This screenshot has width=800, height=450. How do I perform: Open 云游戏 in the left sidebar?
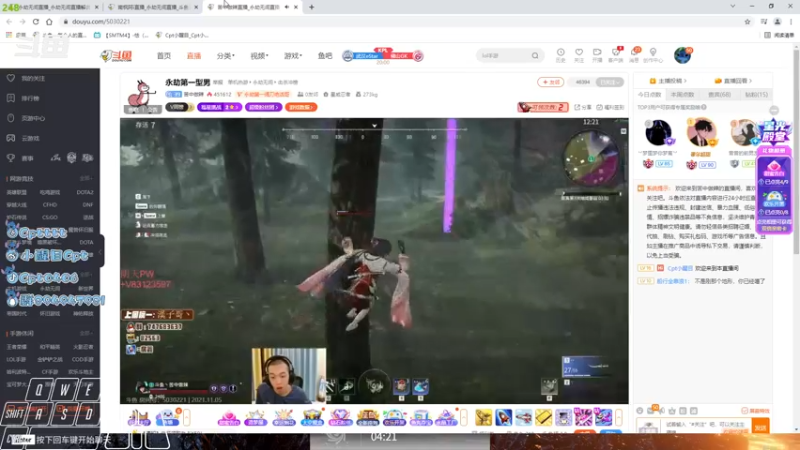tap(30, 138)
